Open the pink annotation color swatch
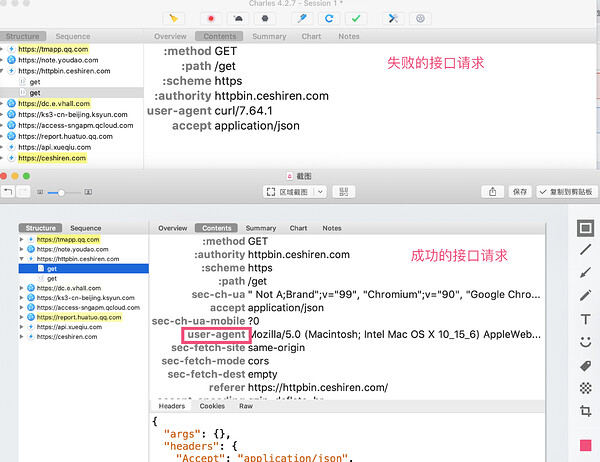This screenshot has height=462, width=600. (585, 445)
